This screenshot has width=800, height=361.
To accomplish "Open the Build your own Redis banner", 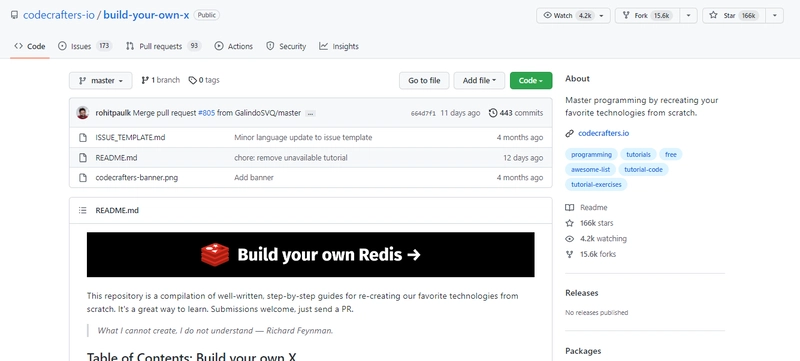I will coord(311,254).
